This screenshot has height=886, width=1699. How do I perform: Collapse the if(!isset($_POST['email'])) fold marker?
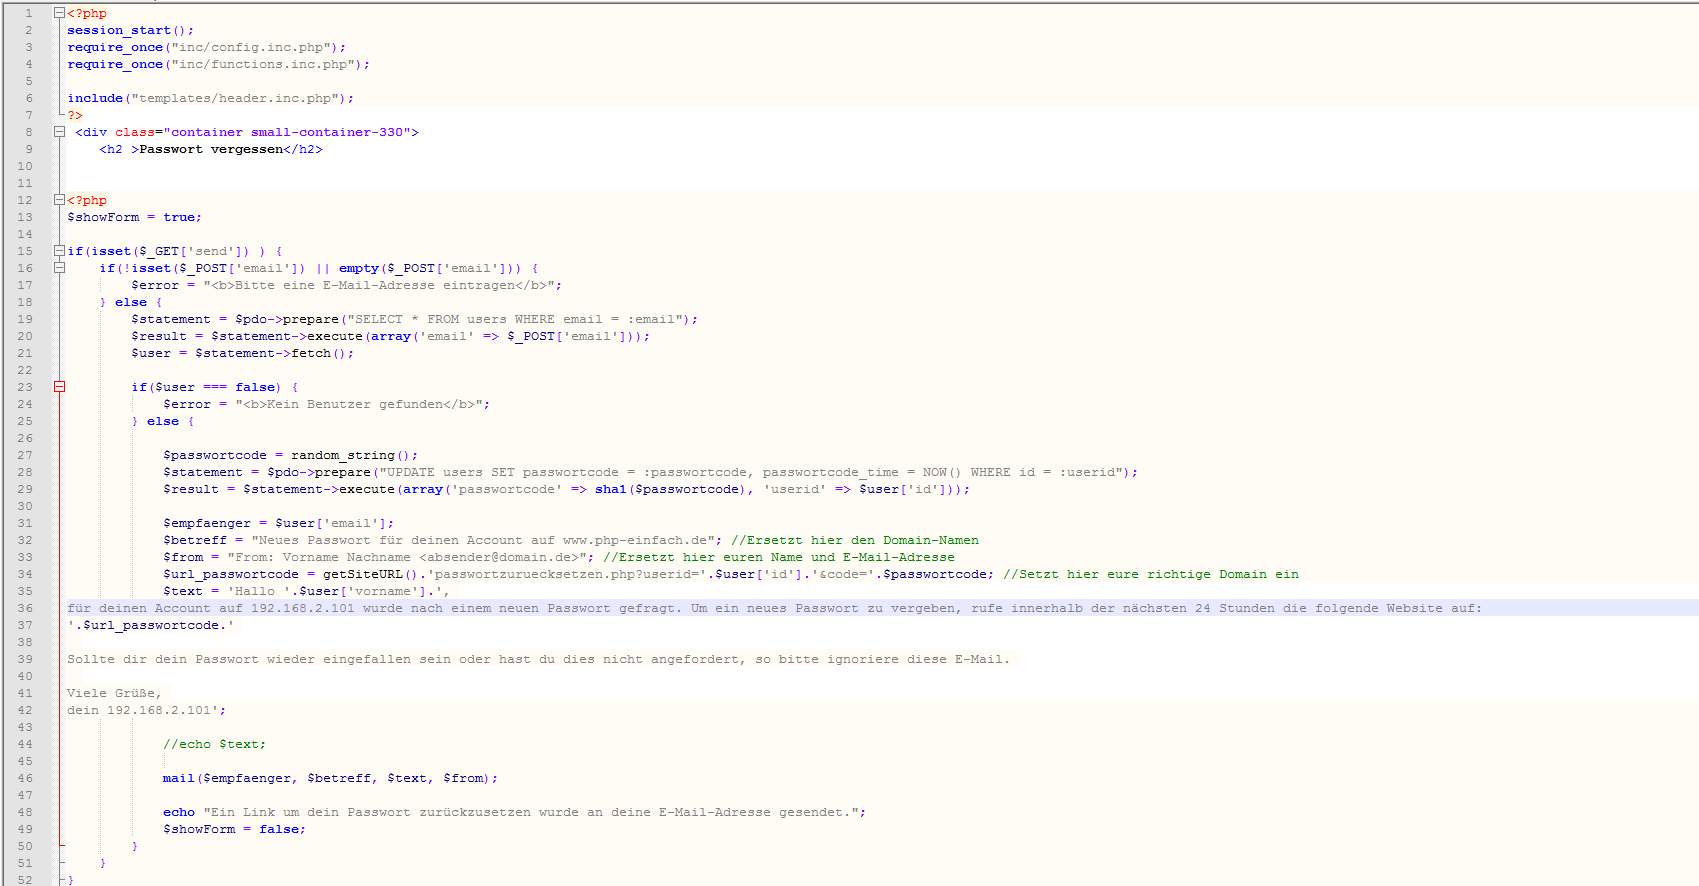coord(59,268)
